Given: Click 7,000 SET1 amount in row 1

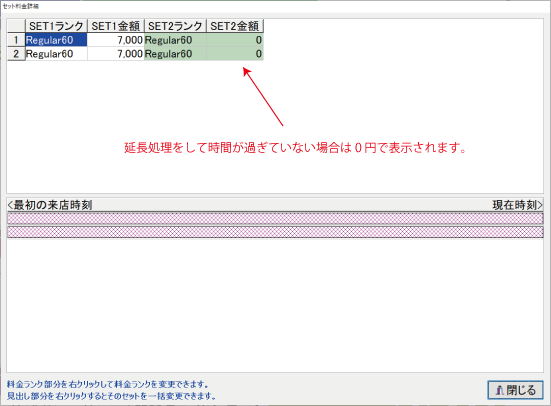Looking at the screenshot, I should (116, 40).
